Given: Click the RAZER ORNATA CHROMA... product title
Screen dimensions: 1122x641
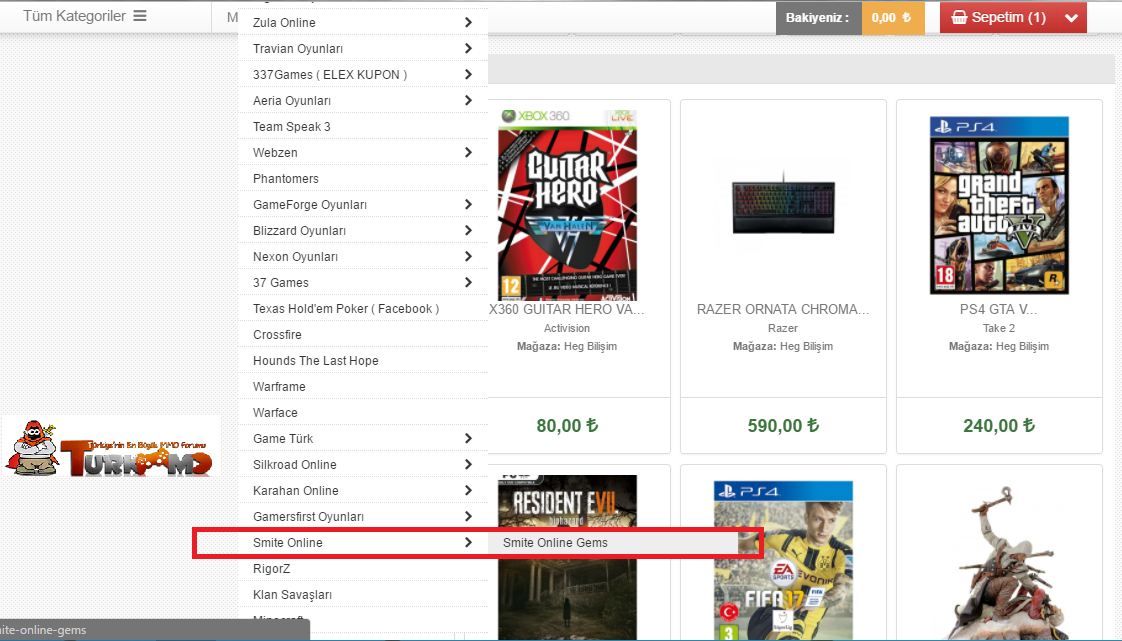Looking at the screenshot, I should pyautogui.click(x=784, y=309).
